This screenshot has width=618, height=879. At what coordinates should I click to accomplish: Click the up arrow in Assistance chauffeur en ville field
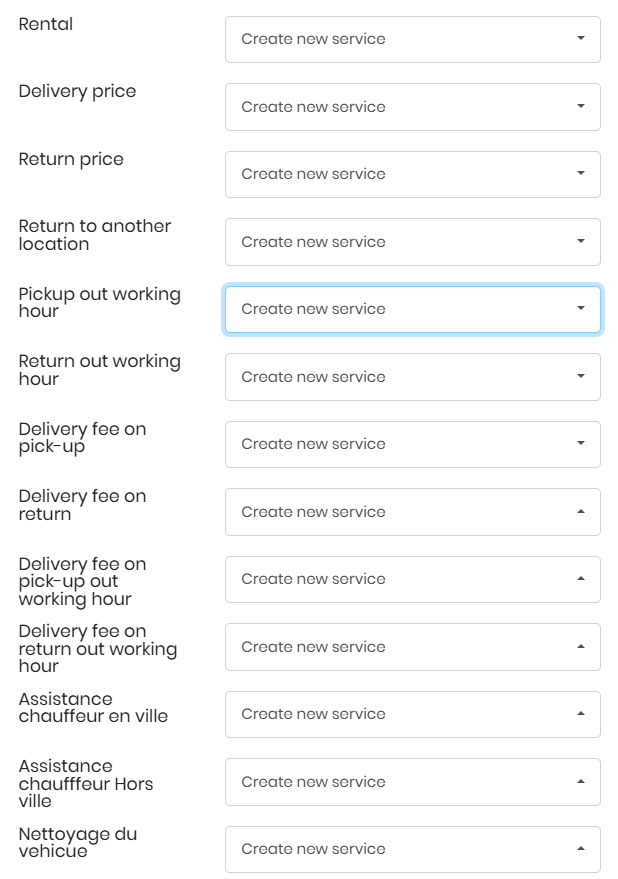coord(581,714)
